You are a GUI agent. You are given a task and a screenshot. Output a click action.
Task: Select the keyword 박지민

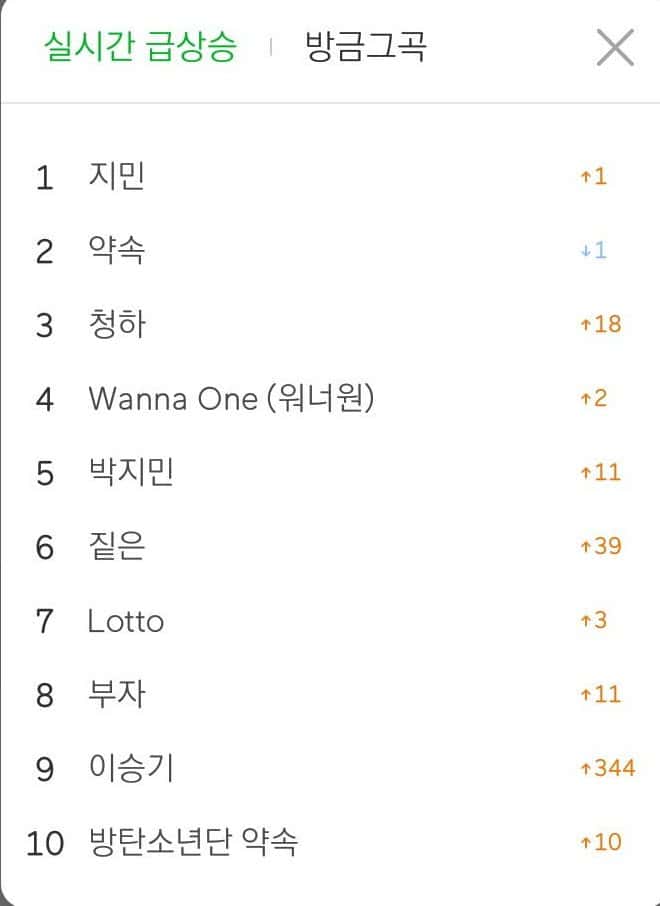(x=131, y=472)
